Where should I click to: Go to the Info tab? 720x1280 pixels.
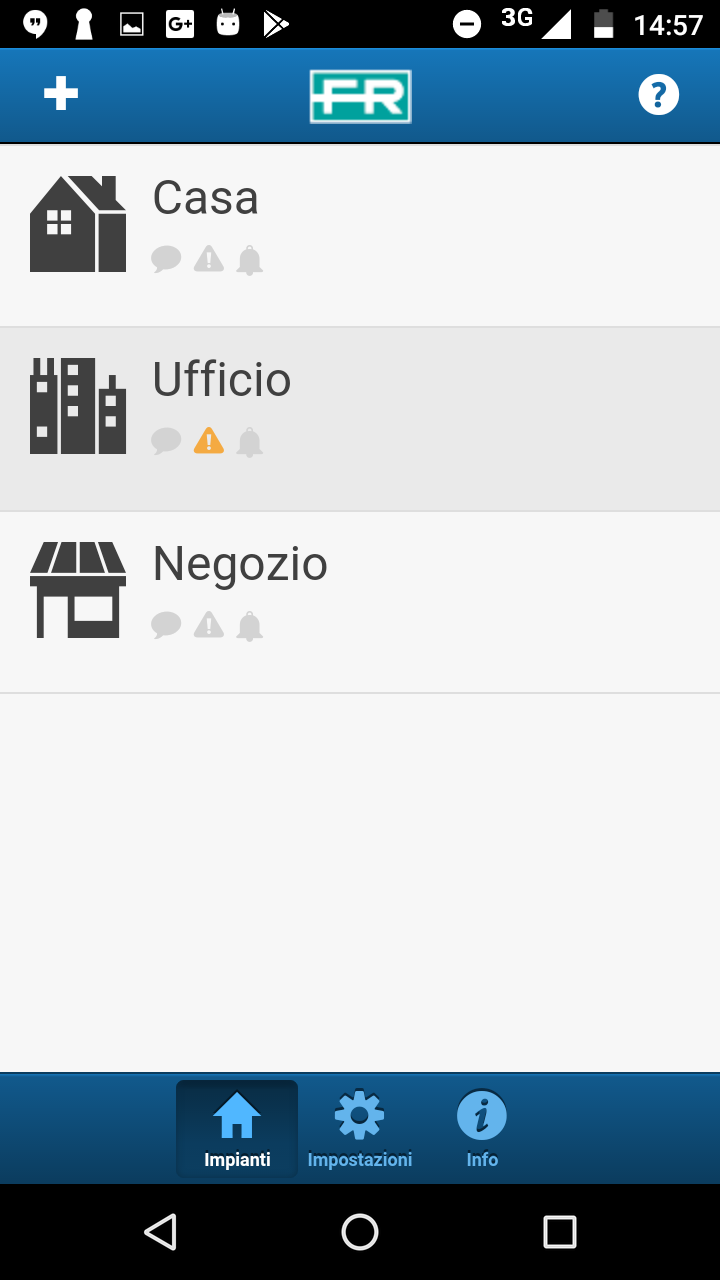(482, 1130)
